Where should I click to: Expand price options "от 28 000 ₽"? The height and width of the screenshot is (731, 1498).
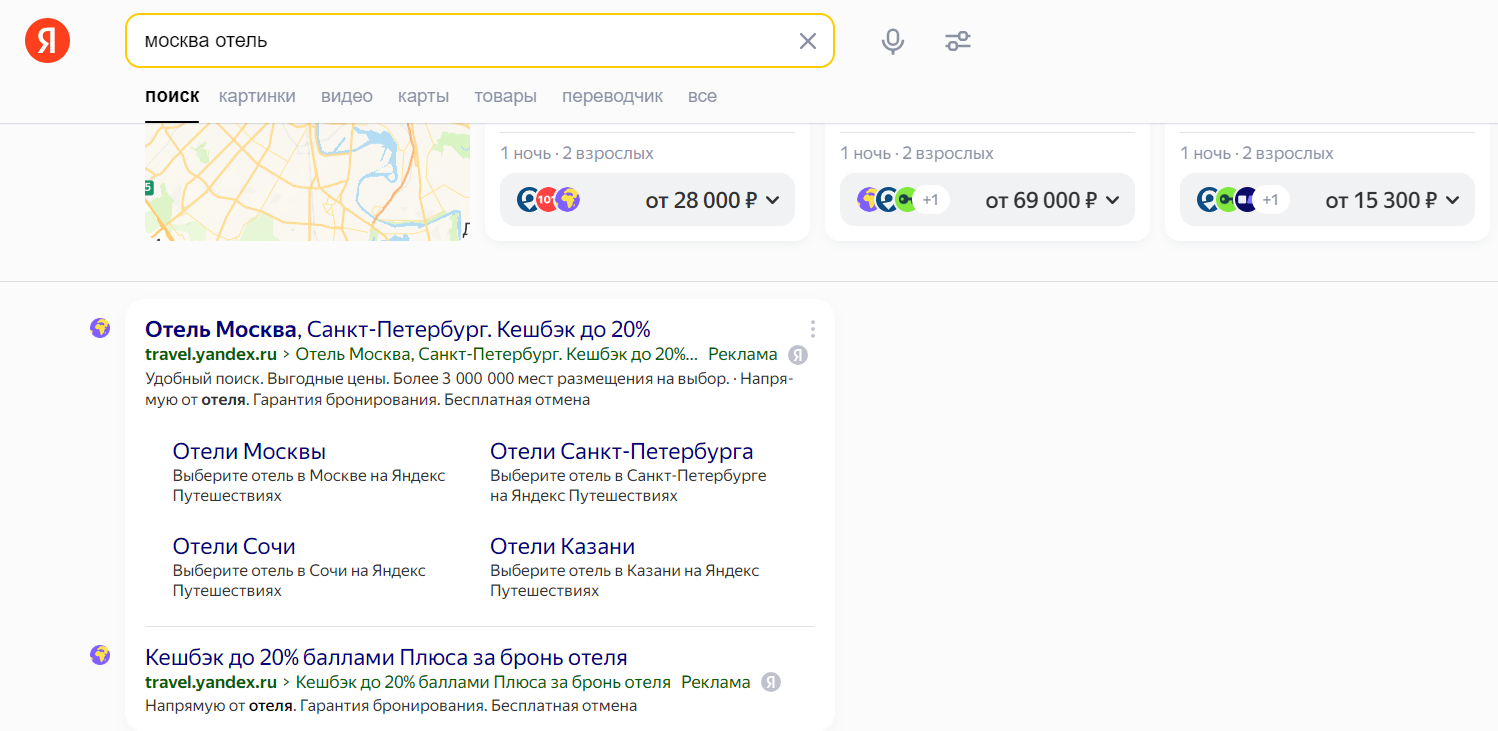coord(648,200)
